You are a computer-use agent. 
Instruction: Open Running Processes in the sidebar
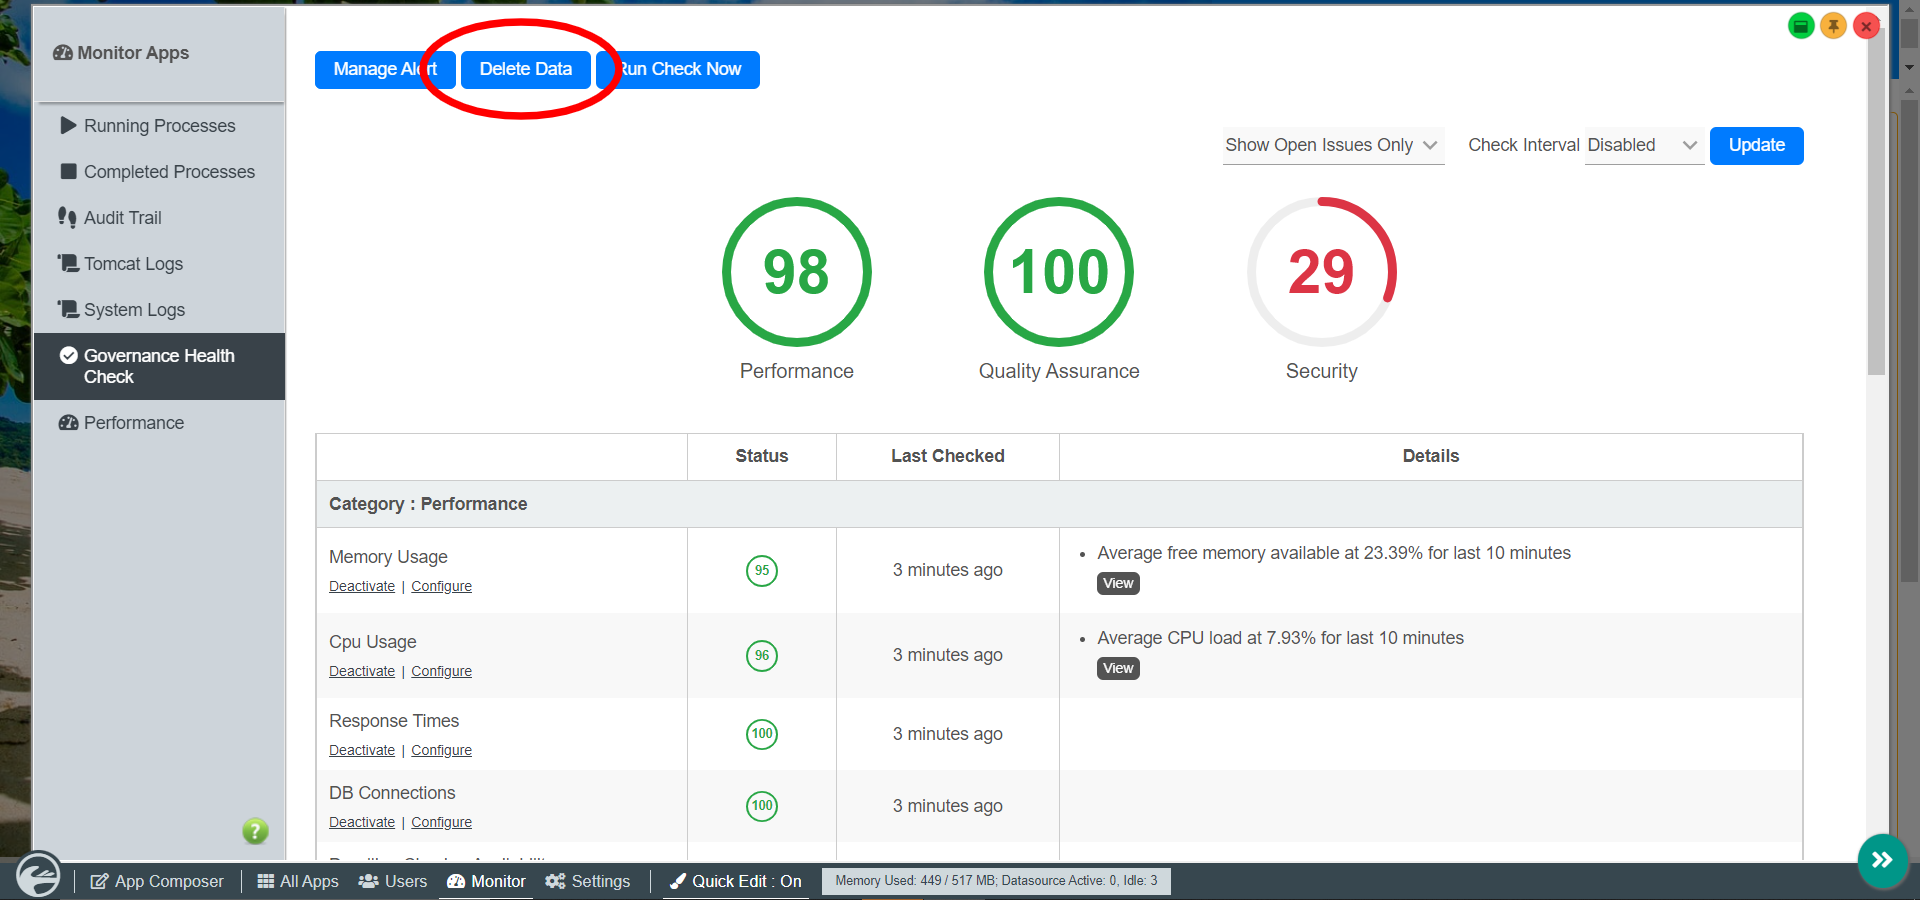(159, 126)
